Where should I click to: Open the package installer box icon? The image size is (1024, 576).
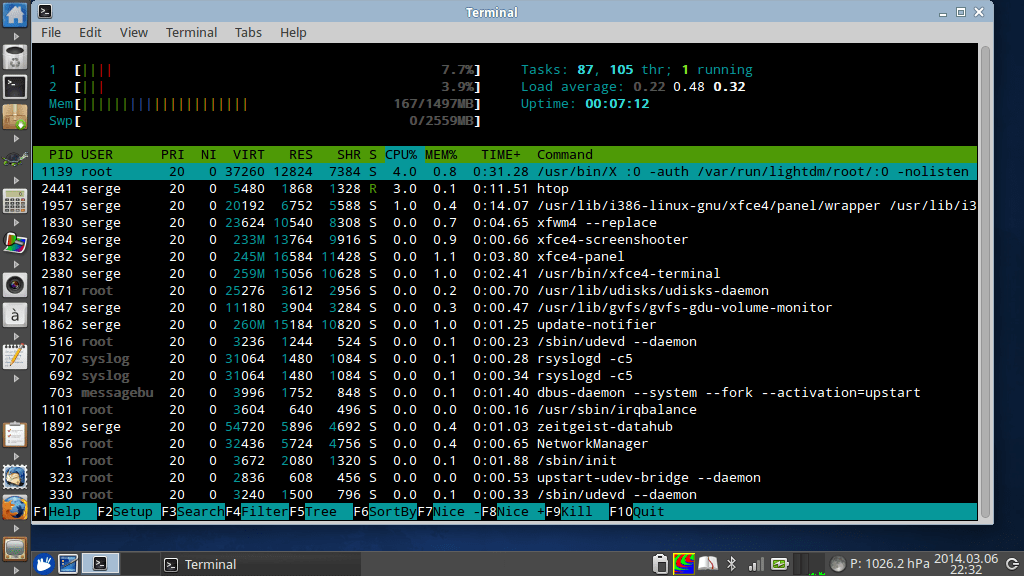tap(14, 117)
